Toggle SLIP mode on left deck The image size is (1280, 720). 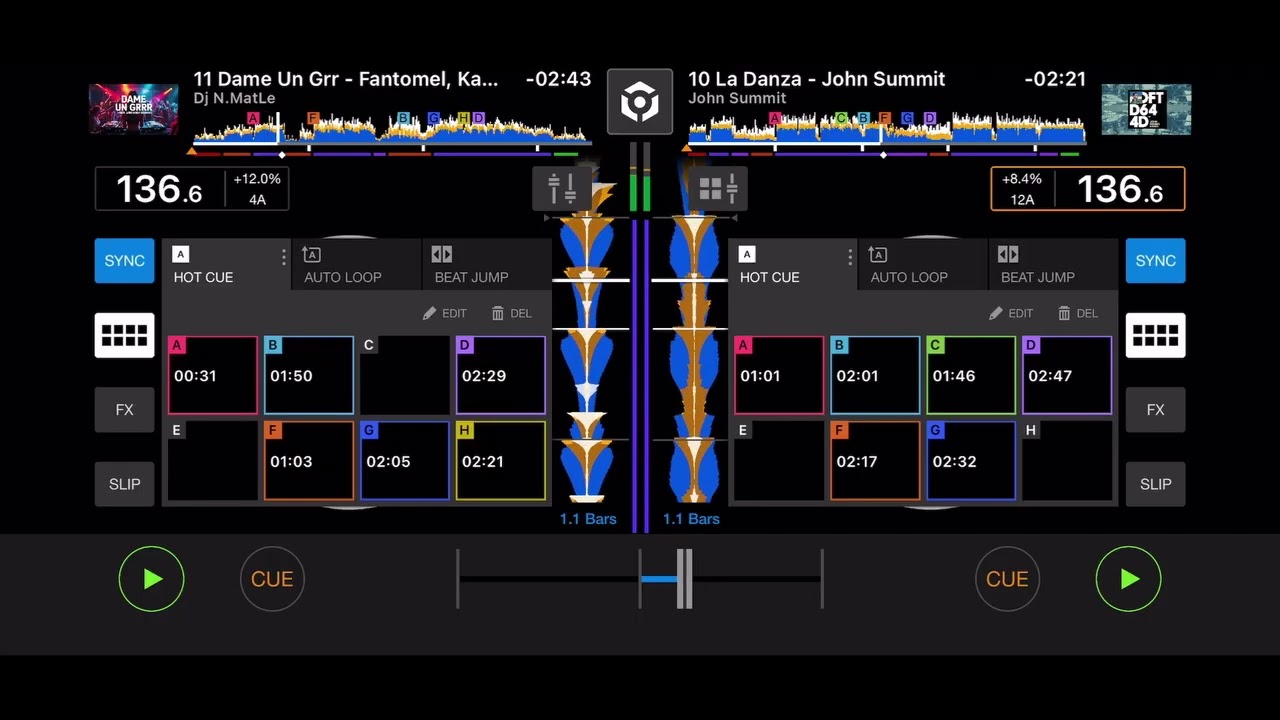point(125,484)
